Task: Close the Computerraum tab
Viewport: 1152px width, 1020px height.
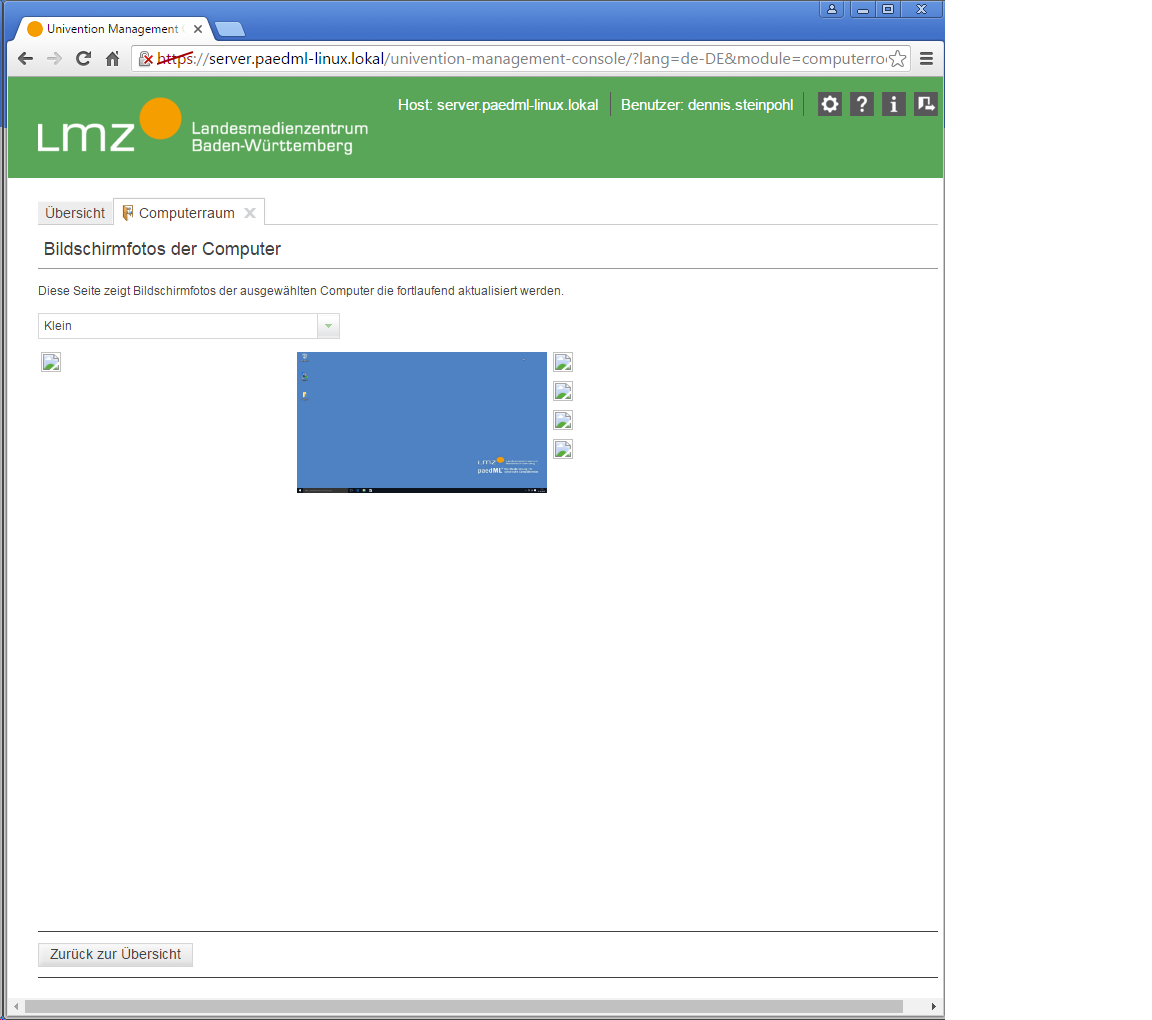Action: tap(250, 213)
